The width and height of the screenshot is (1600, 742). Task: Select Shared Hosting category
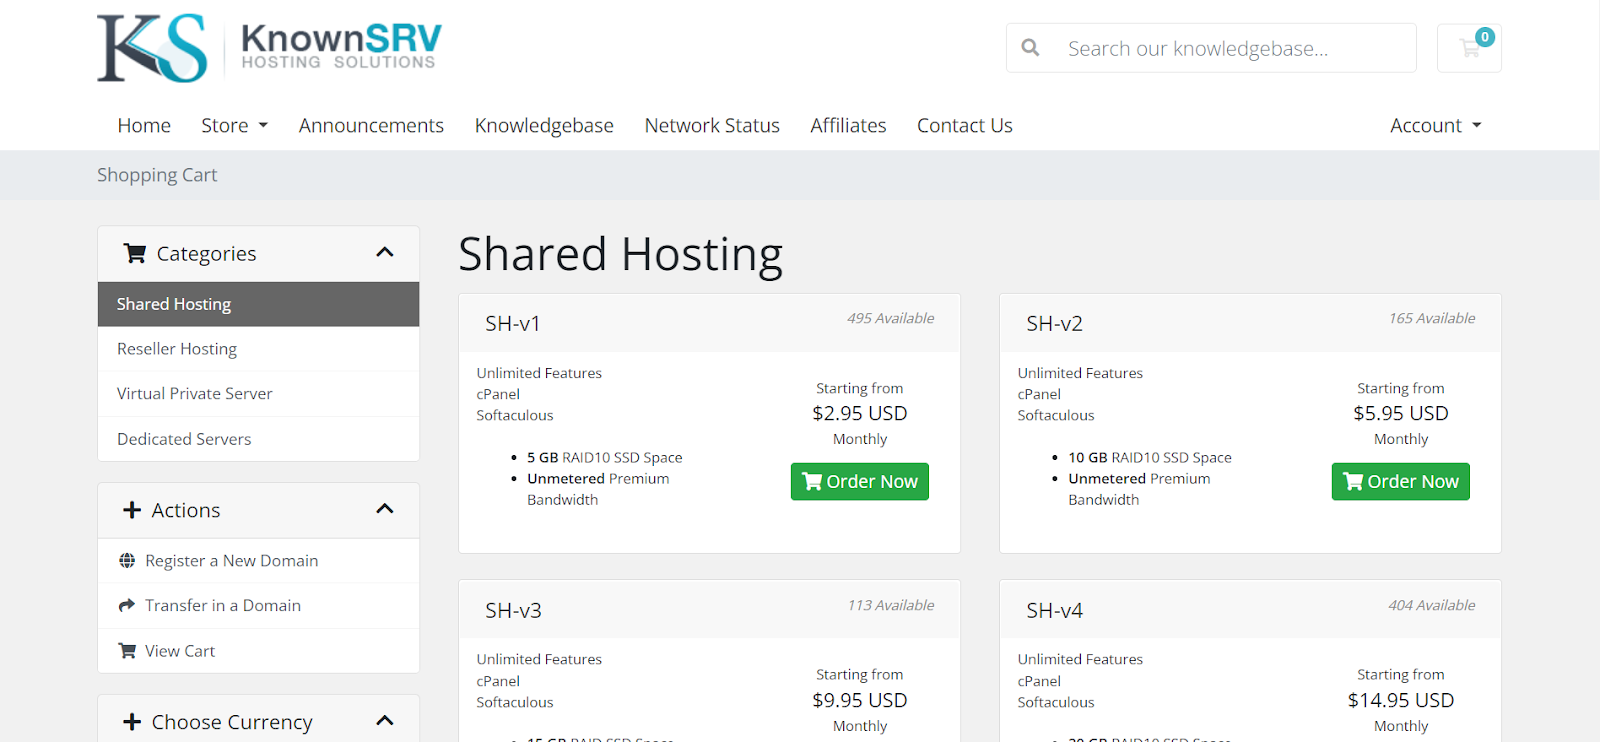click(258, 304)
